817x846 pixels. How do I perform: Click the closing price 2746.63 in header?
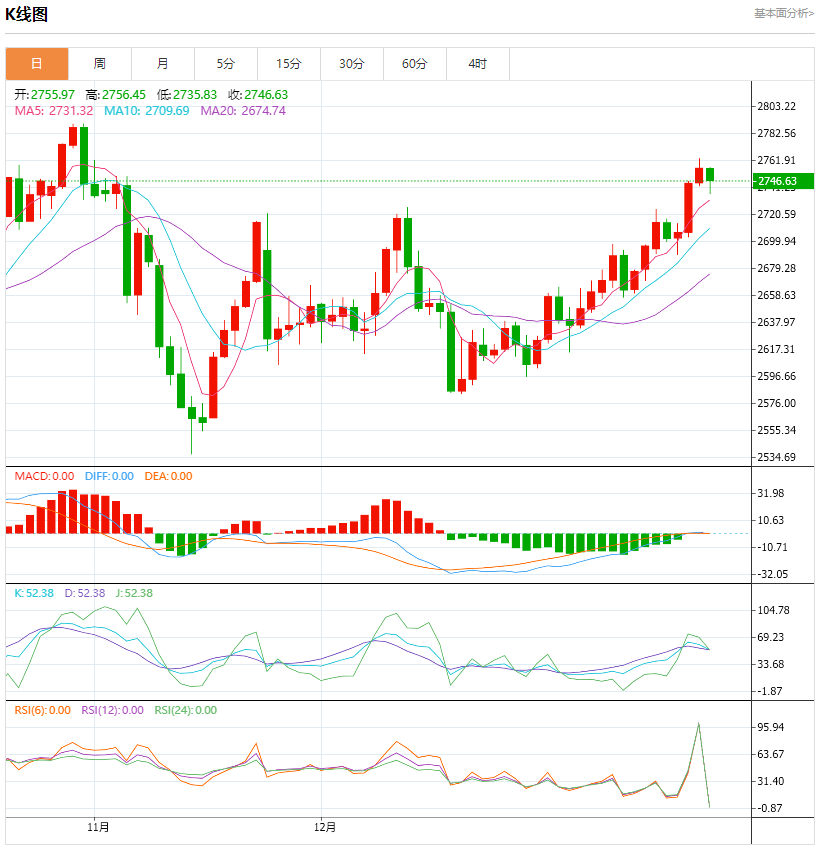(x=266, y=94)
